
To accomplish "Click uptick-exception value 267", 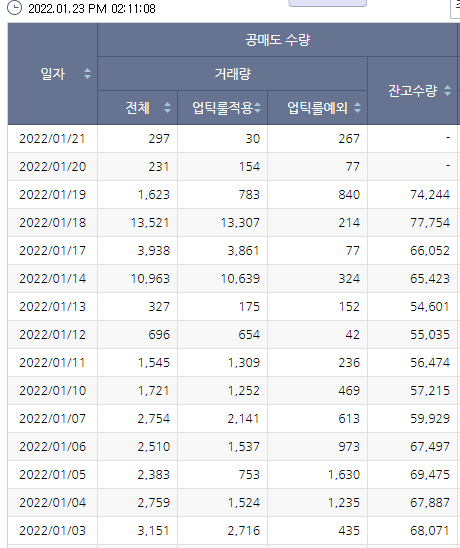I will click(x=349, y=139).
